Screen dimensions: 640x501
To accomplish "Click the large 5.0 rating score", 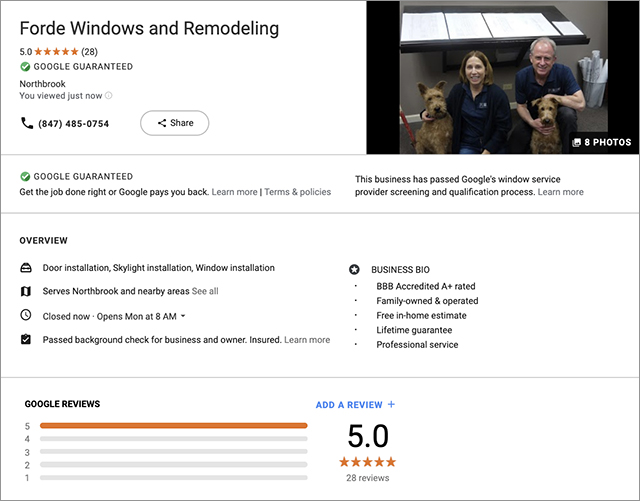I will click(368, 436).
